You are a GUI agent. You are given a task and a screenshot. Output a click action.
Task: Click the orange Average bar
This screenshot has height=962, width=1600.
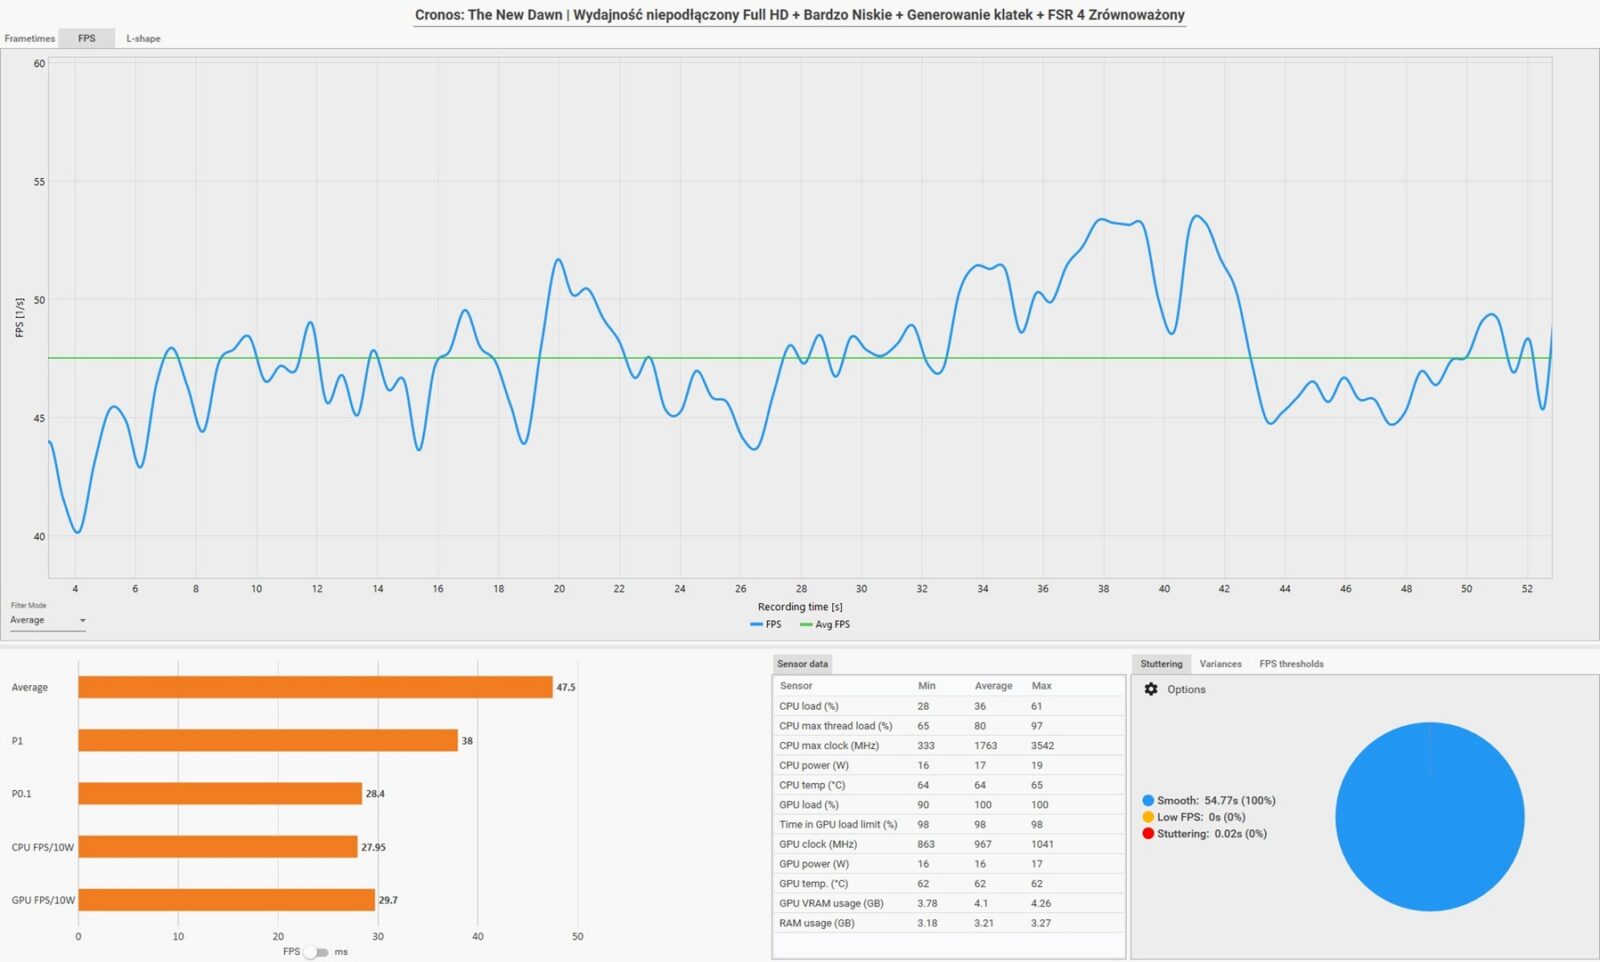click(315, 687)
